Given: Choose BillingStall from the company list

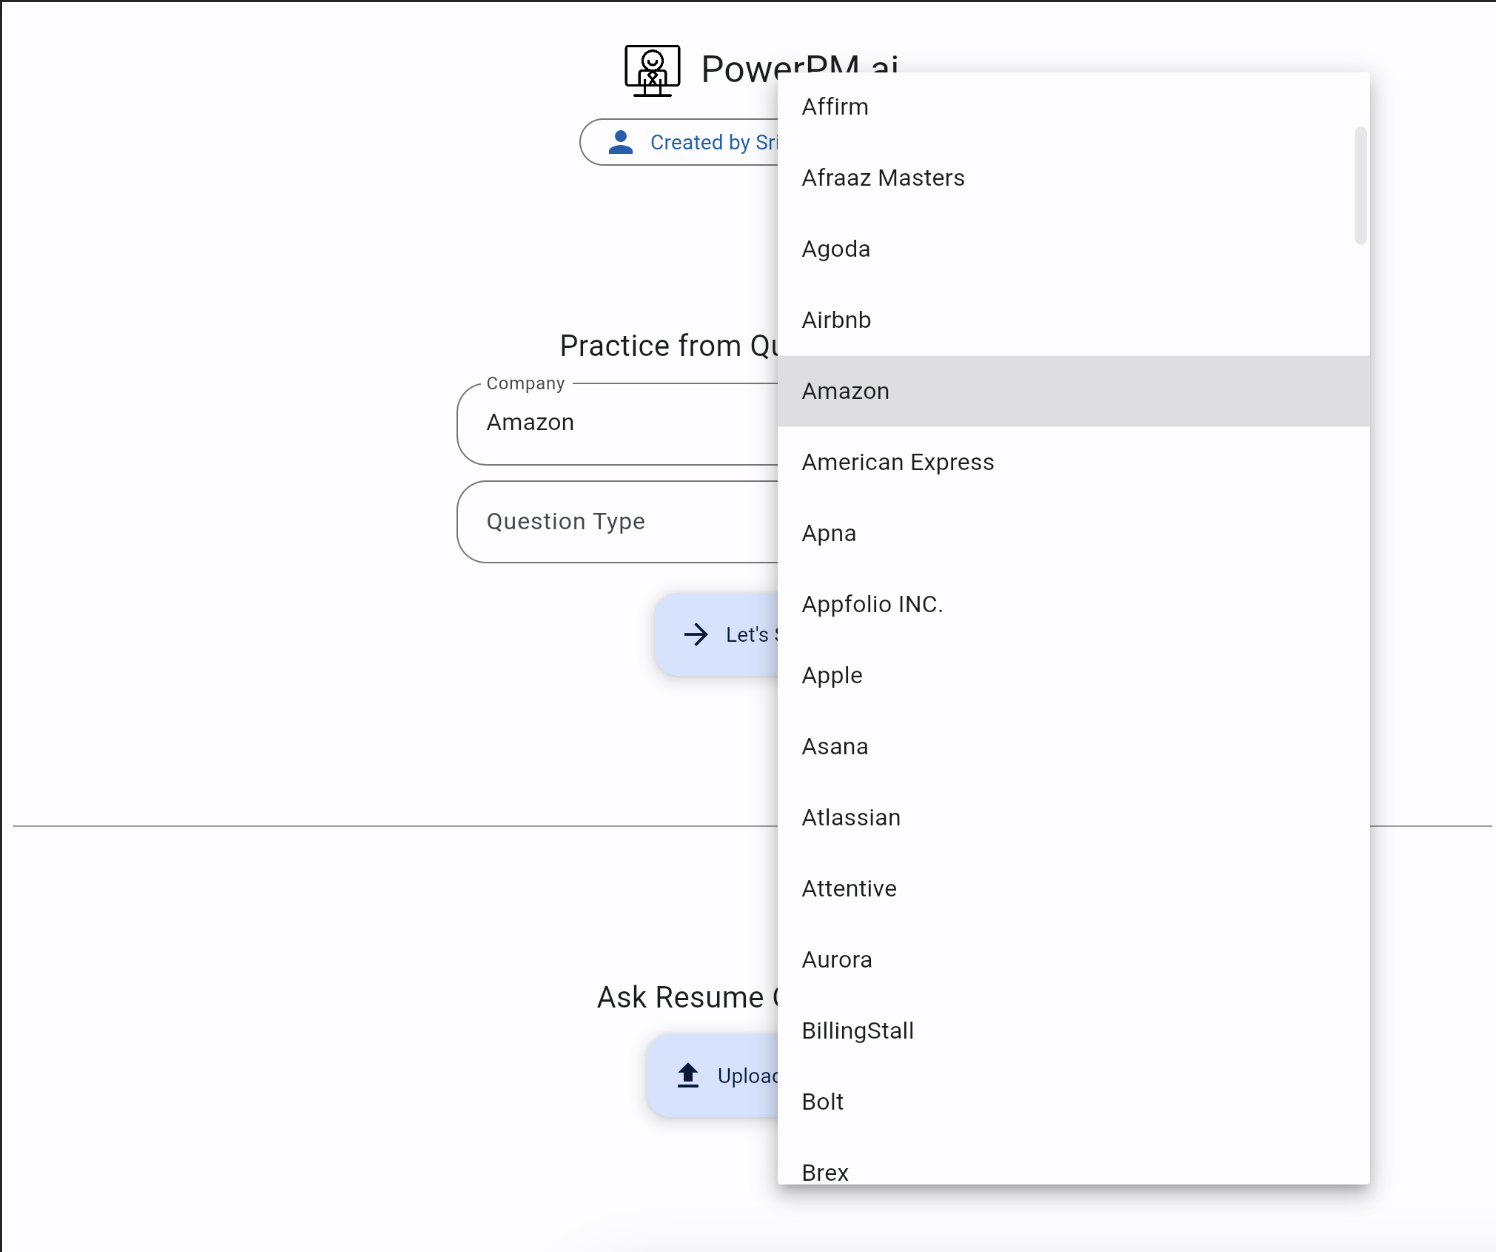Looking at the screenshot, I should click(x=1074, y=1030).
